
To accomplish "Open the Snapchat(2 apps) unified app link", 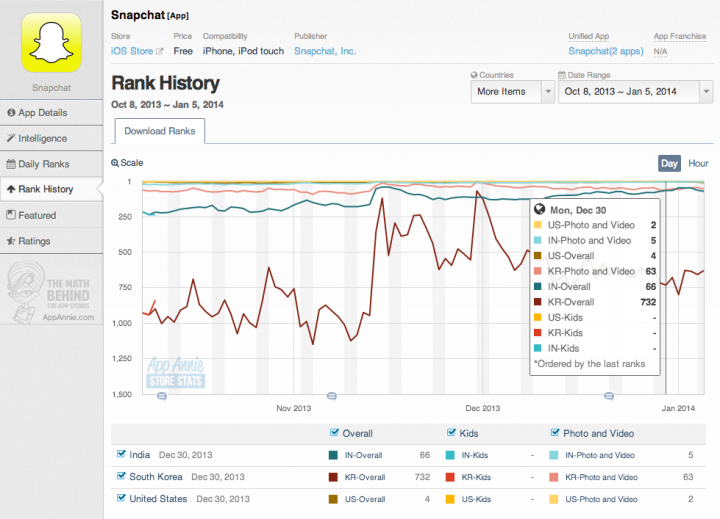I will (x=606, y=51).
